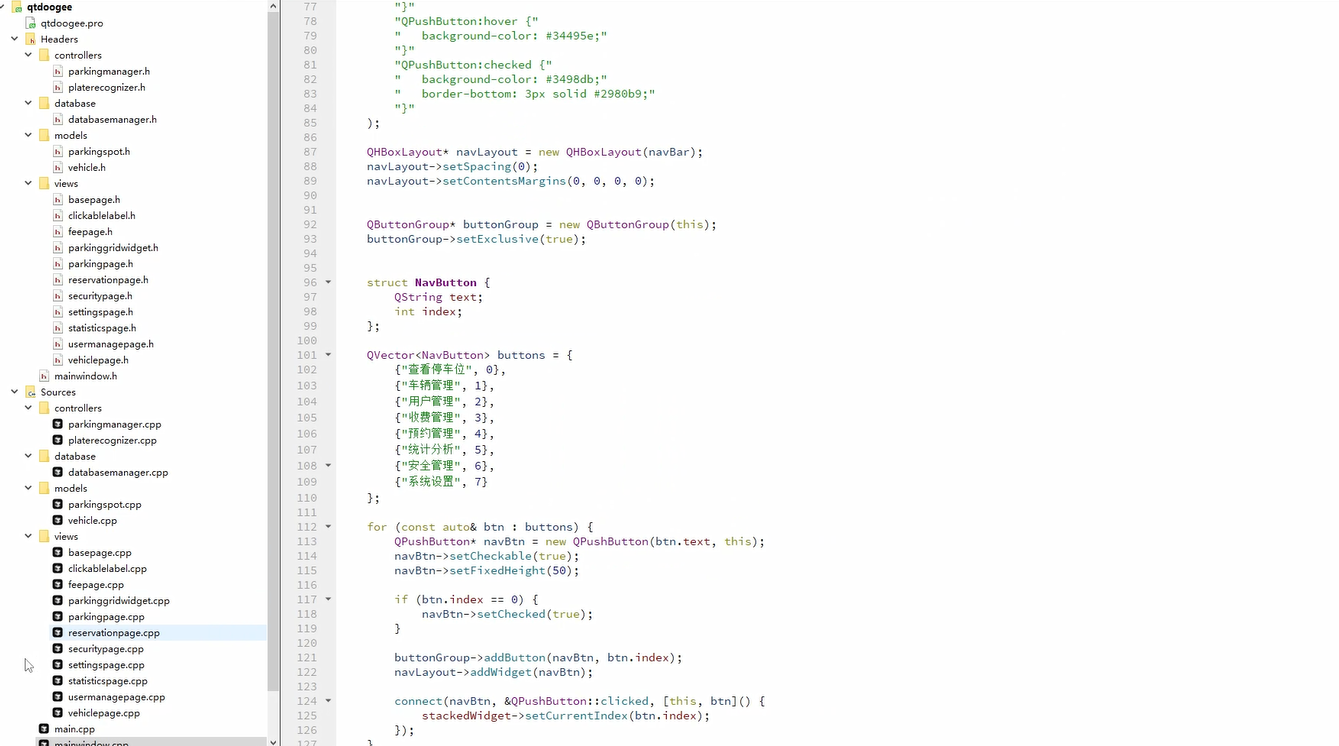Fold the struct NavButton code block
The width and height of the screenshot is (1339, 746).
coord(328,283)
